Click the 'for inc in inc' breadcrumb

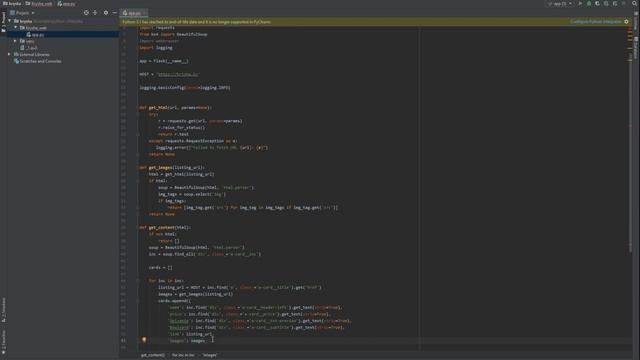pyautogui.click(x=183, y=355)
